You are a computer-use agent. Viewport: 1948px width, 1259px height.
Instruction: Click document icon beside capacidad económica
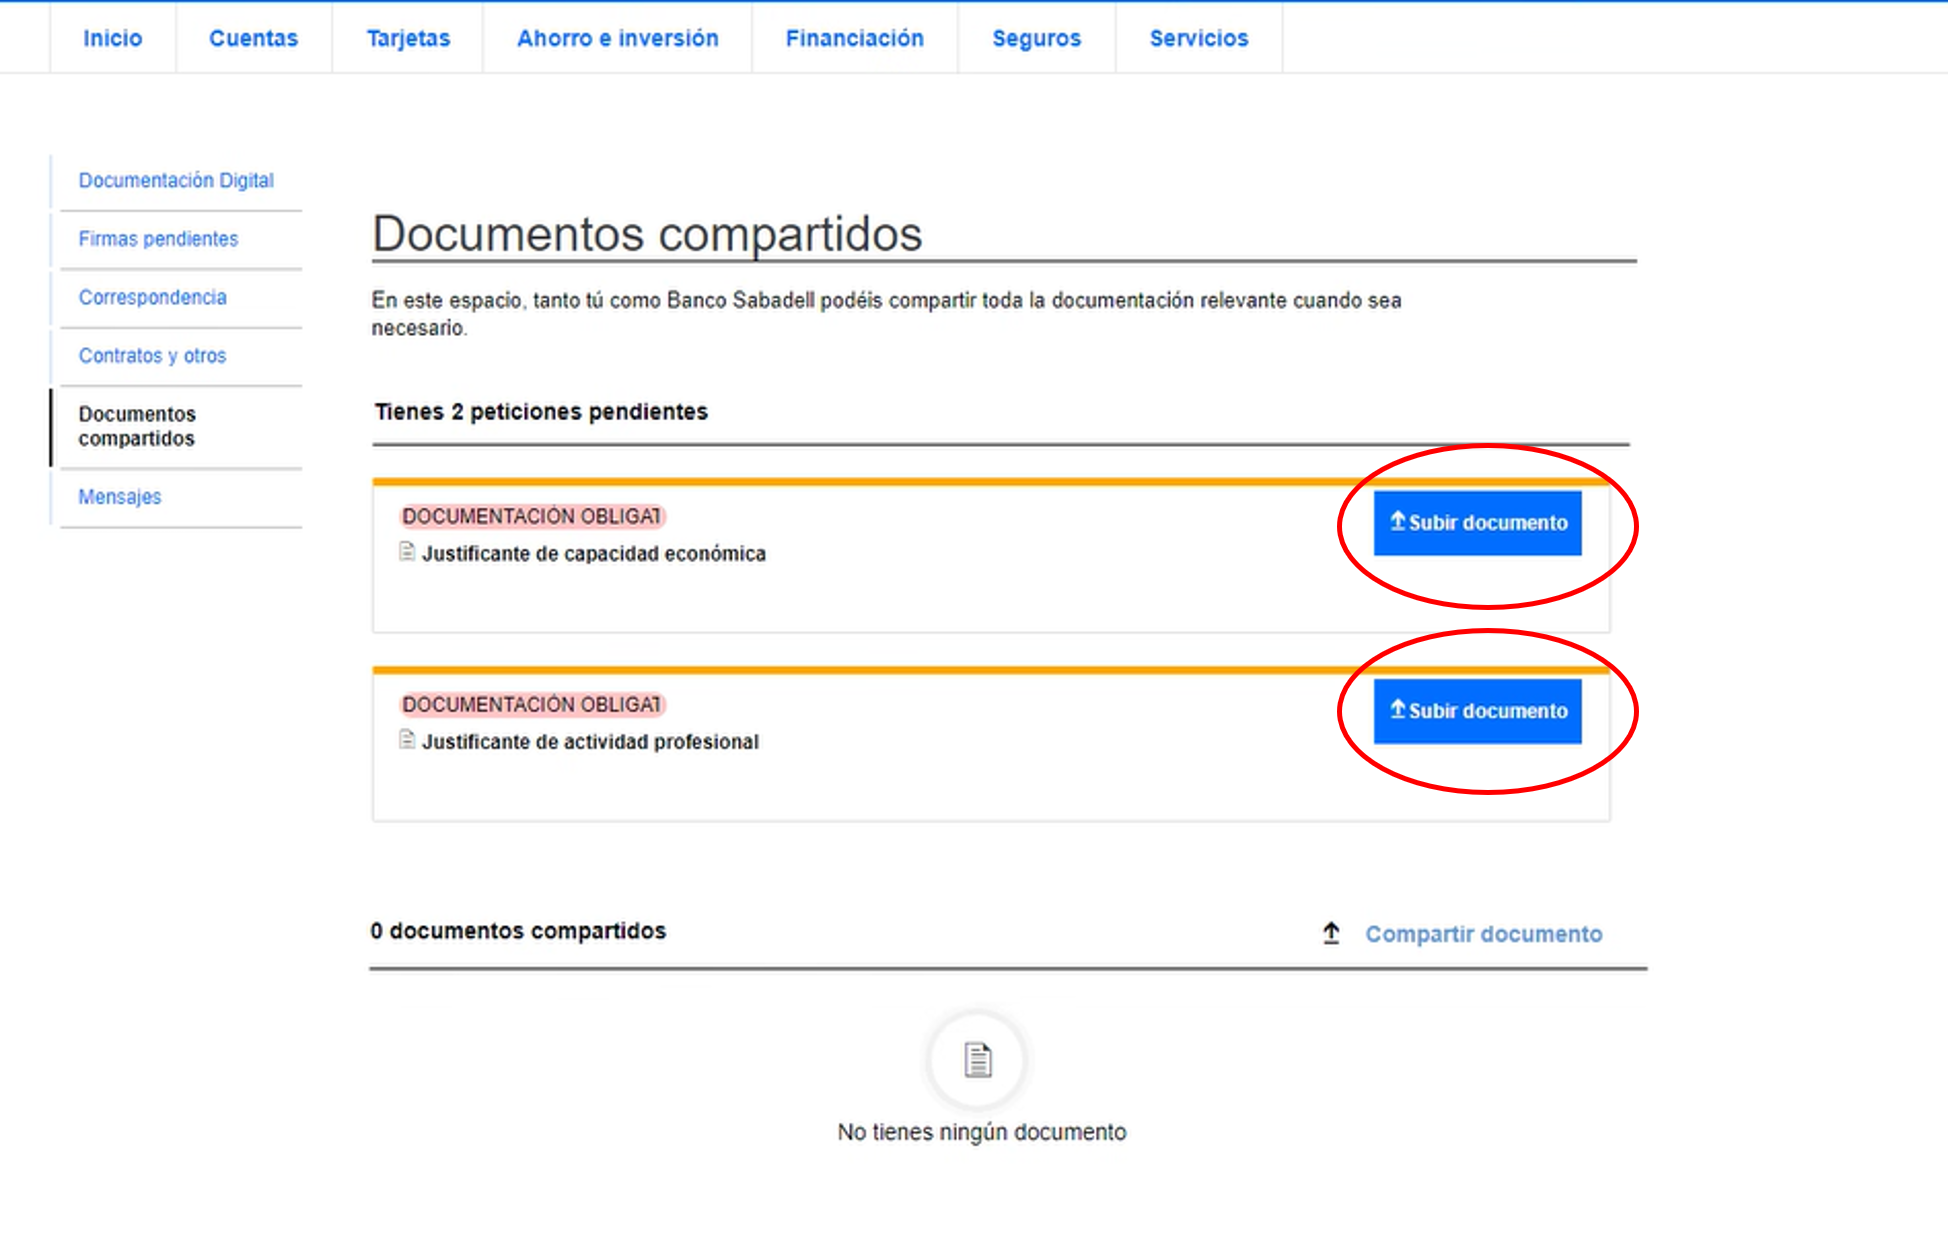coord(407,552)
